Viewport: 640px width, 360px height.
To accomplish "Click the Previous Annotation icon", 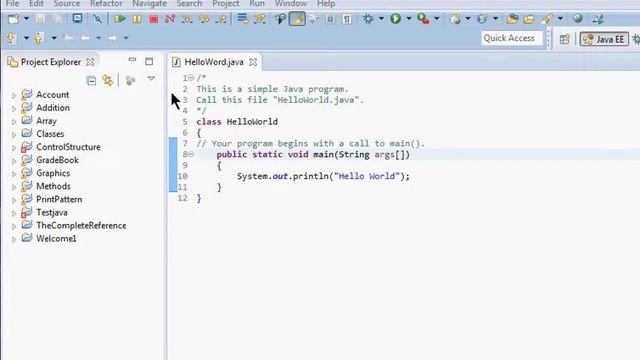I will click(39, 38).
